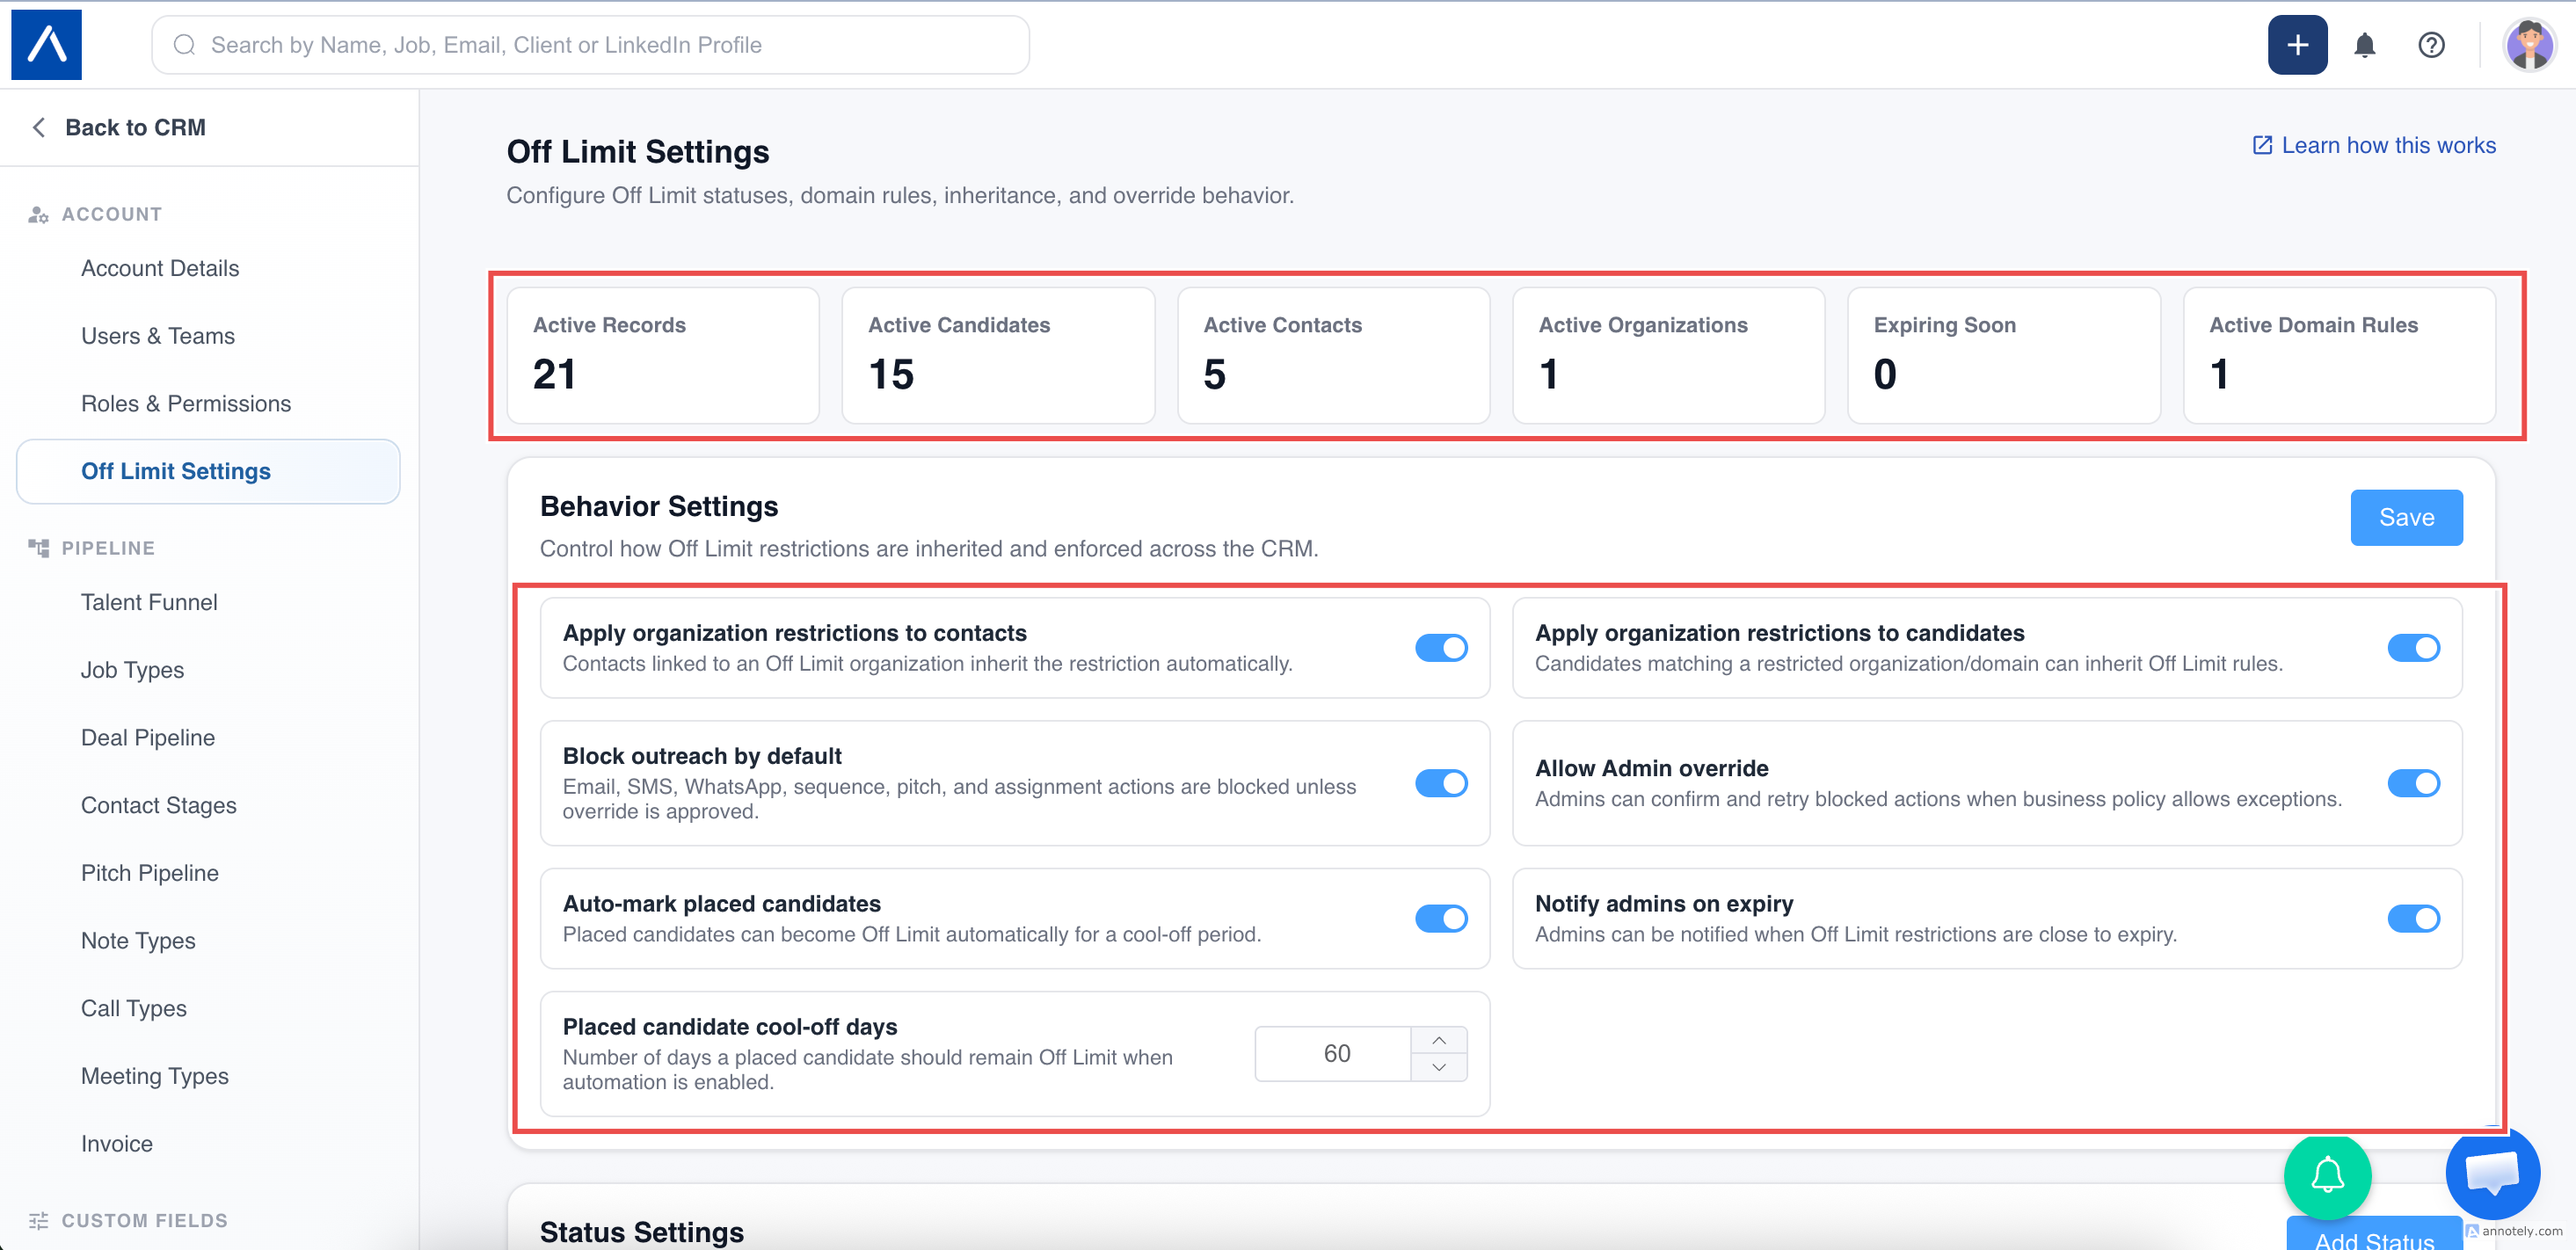This screenshot has height=1250, width=2576.
Task: Open Meeting Types settings
Action: coord(155,1076)
